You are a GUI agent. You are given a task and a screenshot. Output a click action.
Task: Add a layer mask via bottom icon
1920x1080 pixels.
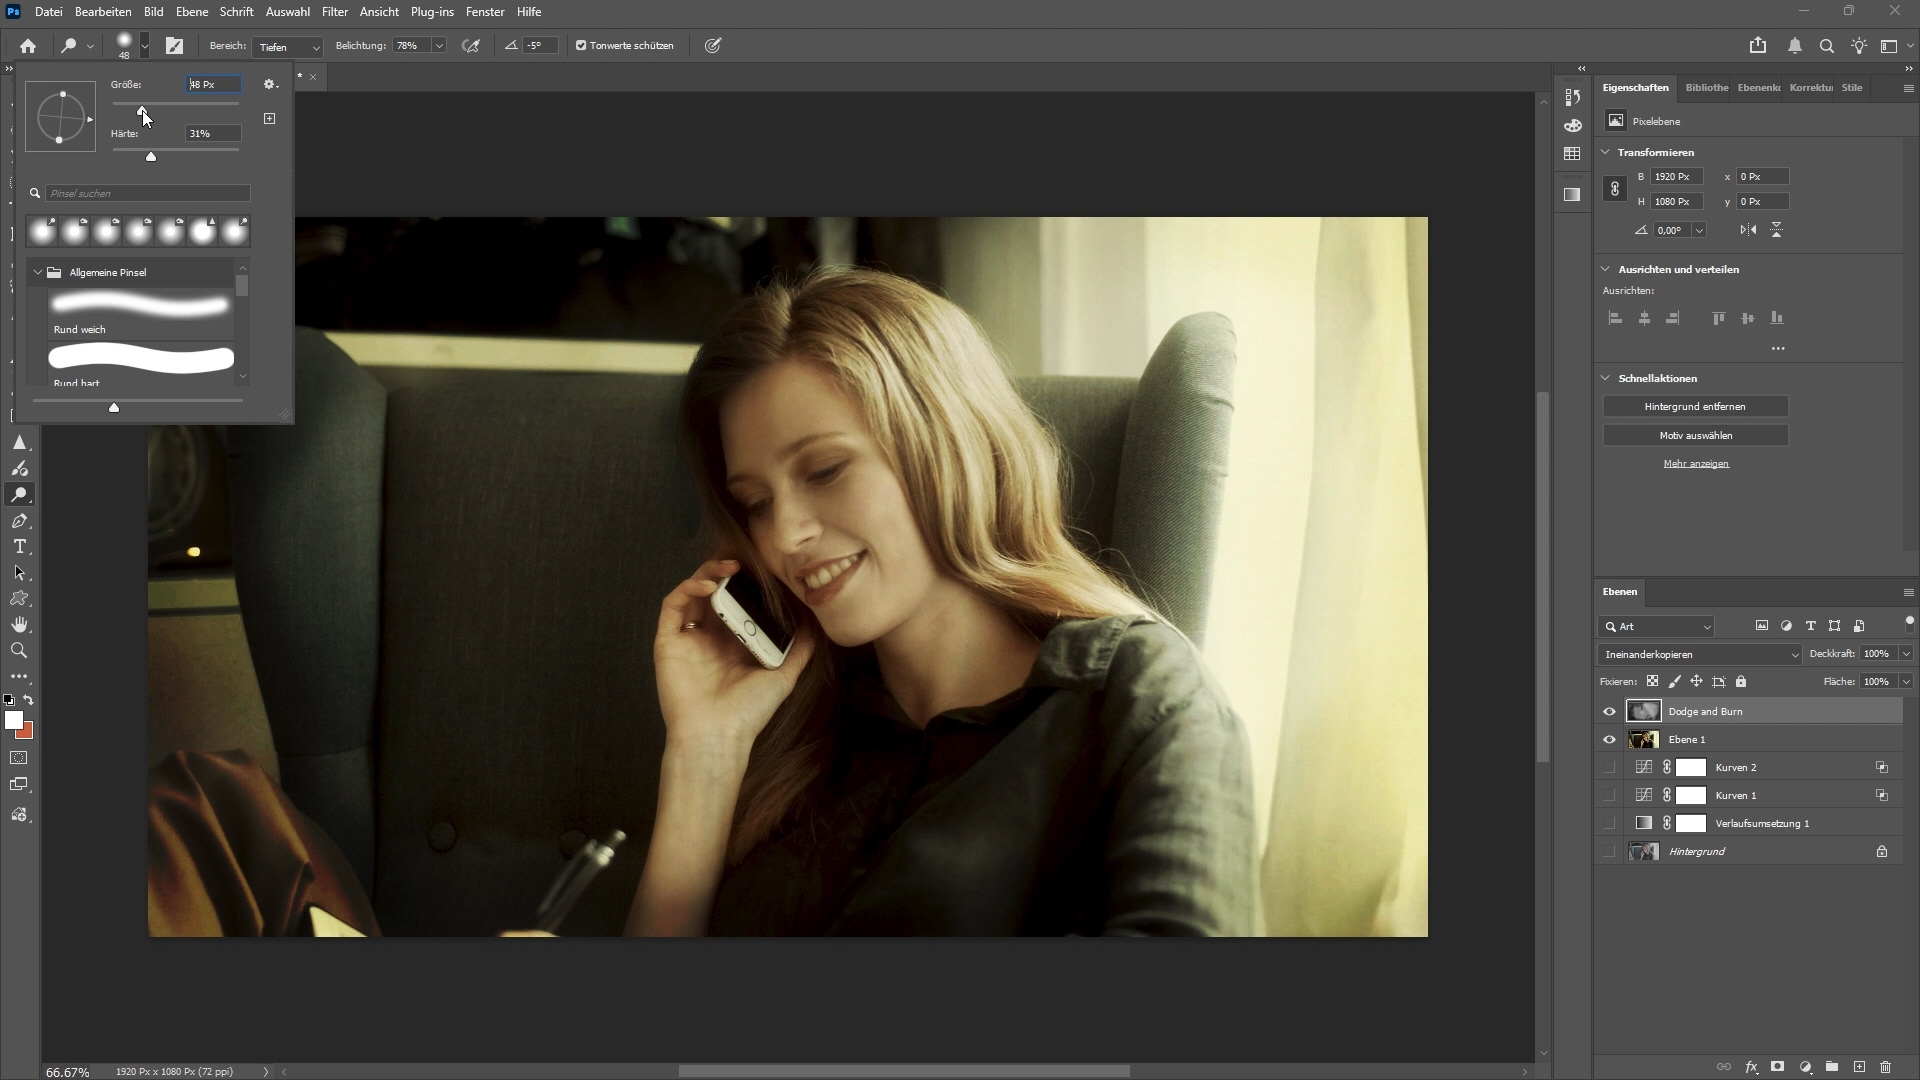tap(1777, 1067)
